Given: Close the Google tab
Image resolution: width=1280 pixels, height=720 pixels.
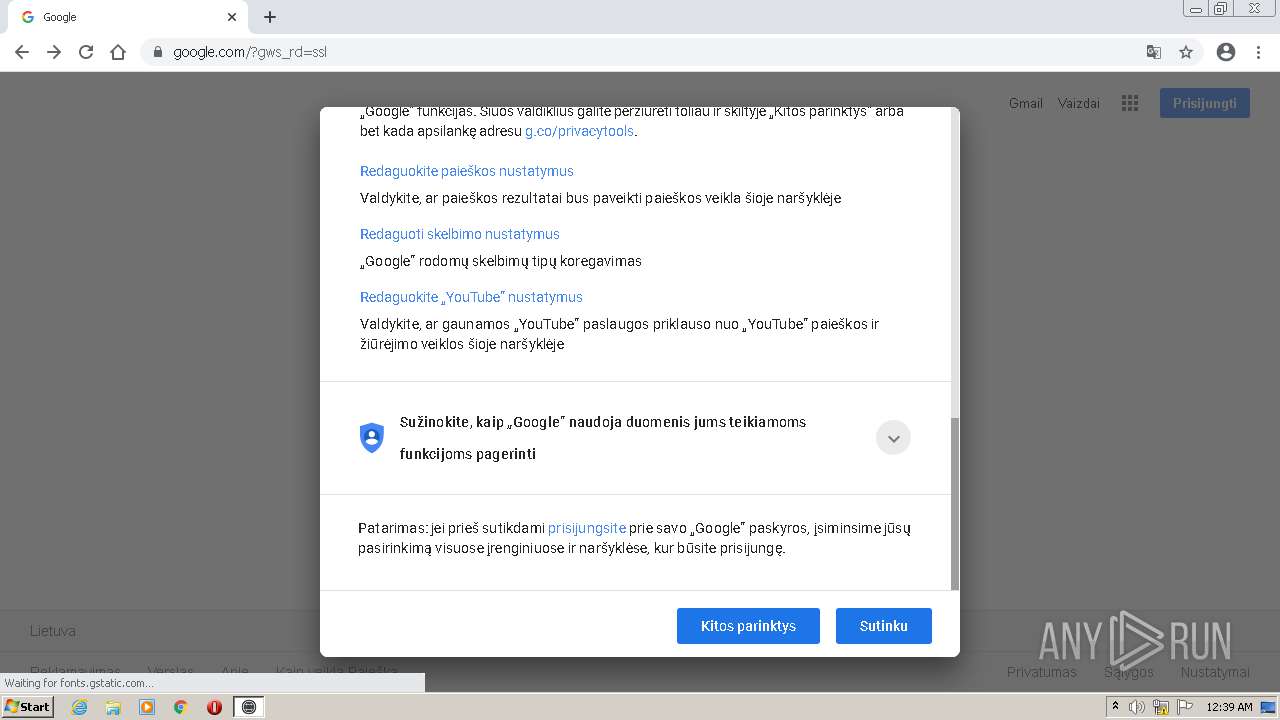Looking at the screenshot, I should click(232, 17).
